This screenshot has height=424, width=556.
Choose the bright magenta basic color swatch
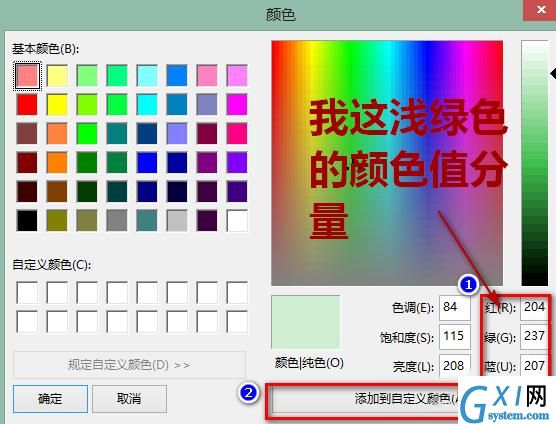tap(237, 105)
